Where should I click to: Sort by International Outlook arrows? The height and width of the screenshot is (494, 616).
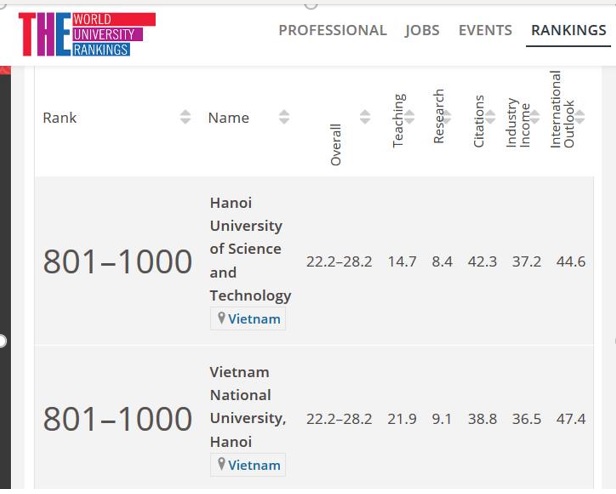coord(580,117)
